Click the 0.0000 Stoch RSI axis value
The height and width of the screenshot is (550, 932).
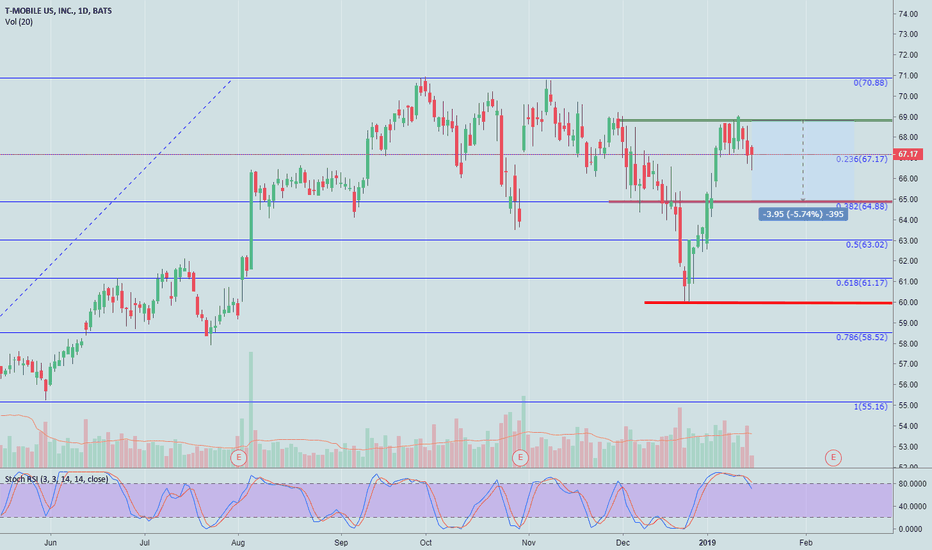(912, 529)
